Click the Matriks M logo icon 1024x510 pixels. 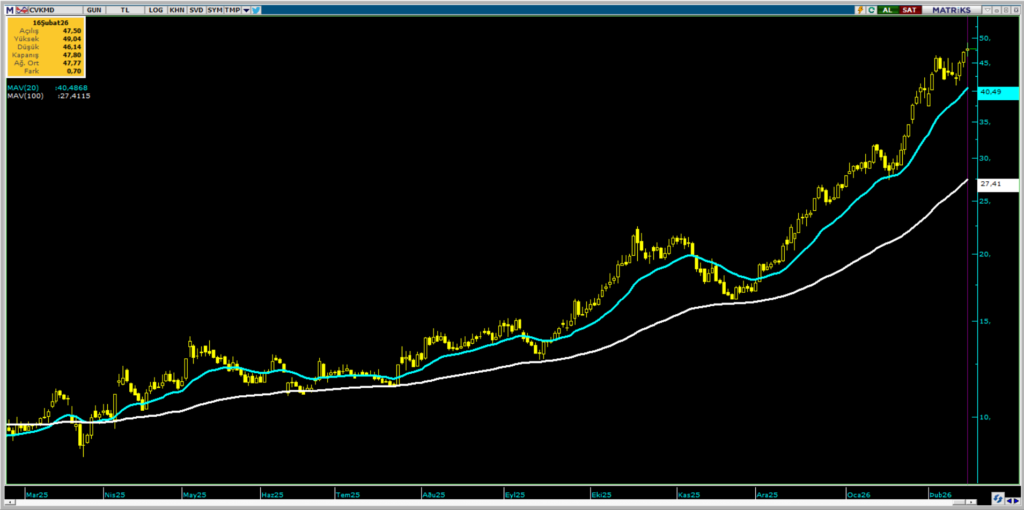pos(10,9)
